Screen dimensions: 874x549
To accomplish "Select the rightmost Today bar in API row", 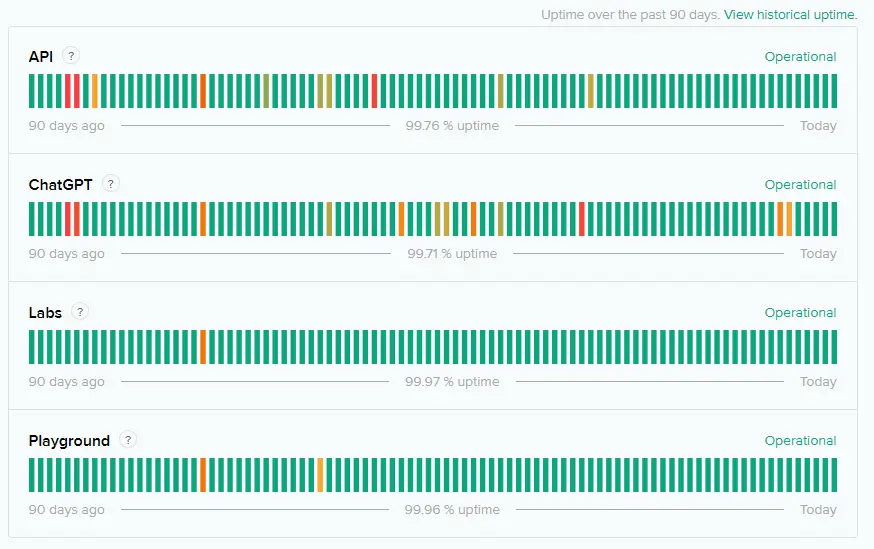I will point(834,91).
